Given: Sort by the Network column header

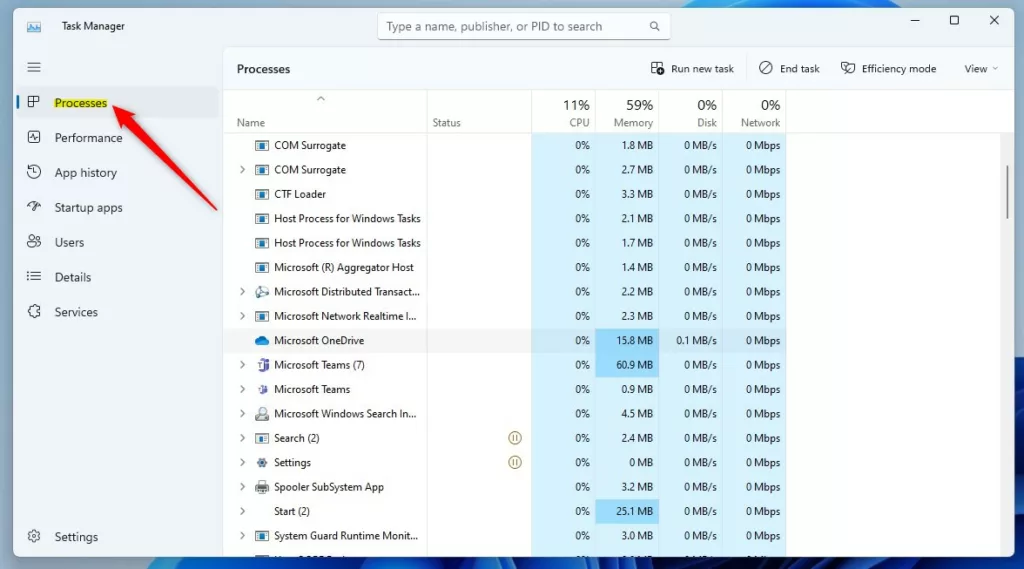Looking at the screenshot, I should click(754, 112).
